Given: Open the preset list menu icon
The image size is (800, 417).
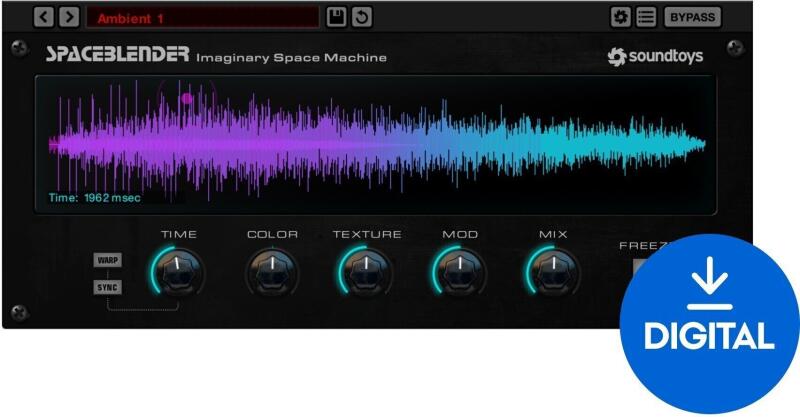Looking at the screenshot, I should pyautogui.click(x=645, y=17).
